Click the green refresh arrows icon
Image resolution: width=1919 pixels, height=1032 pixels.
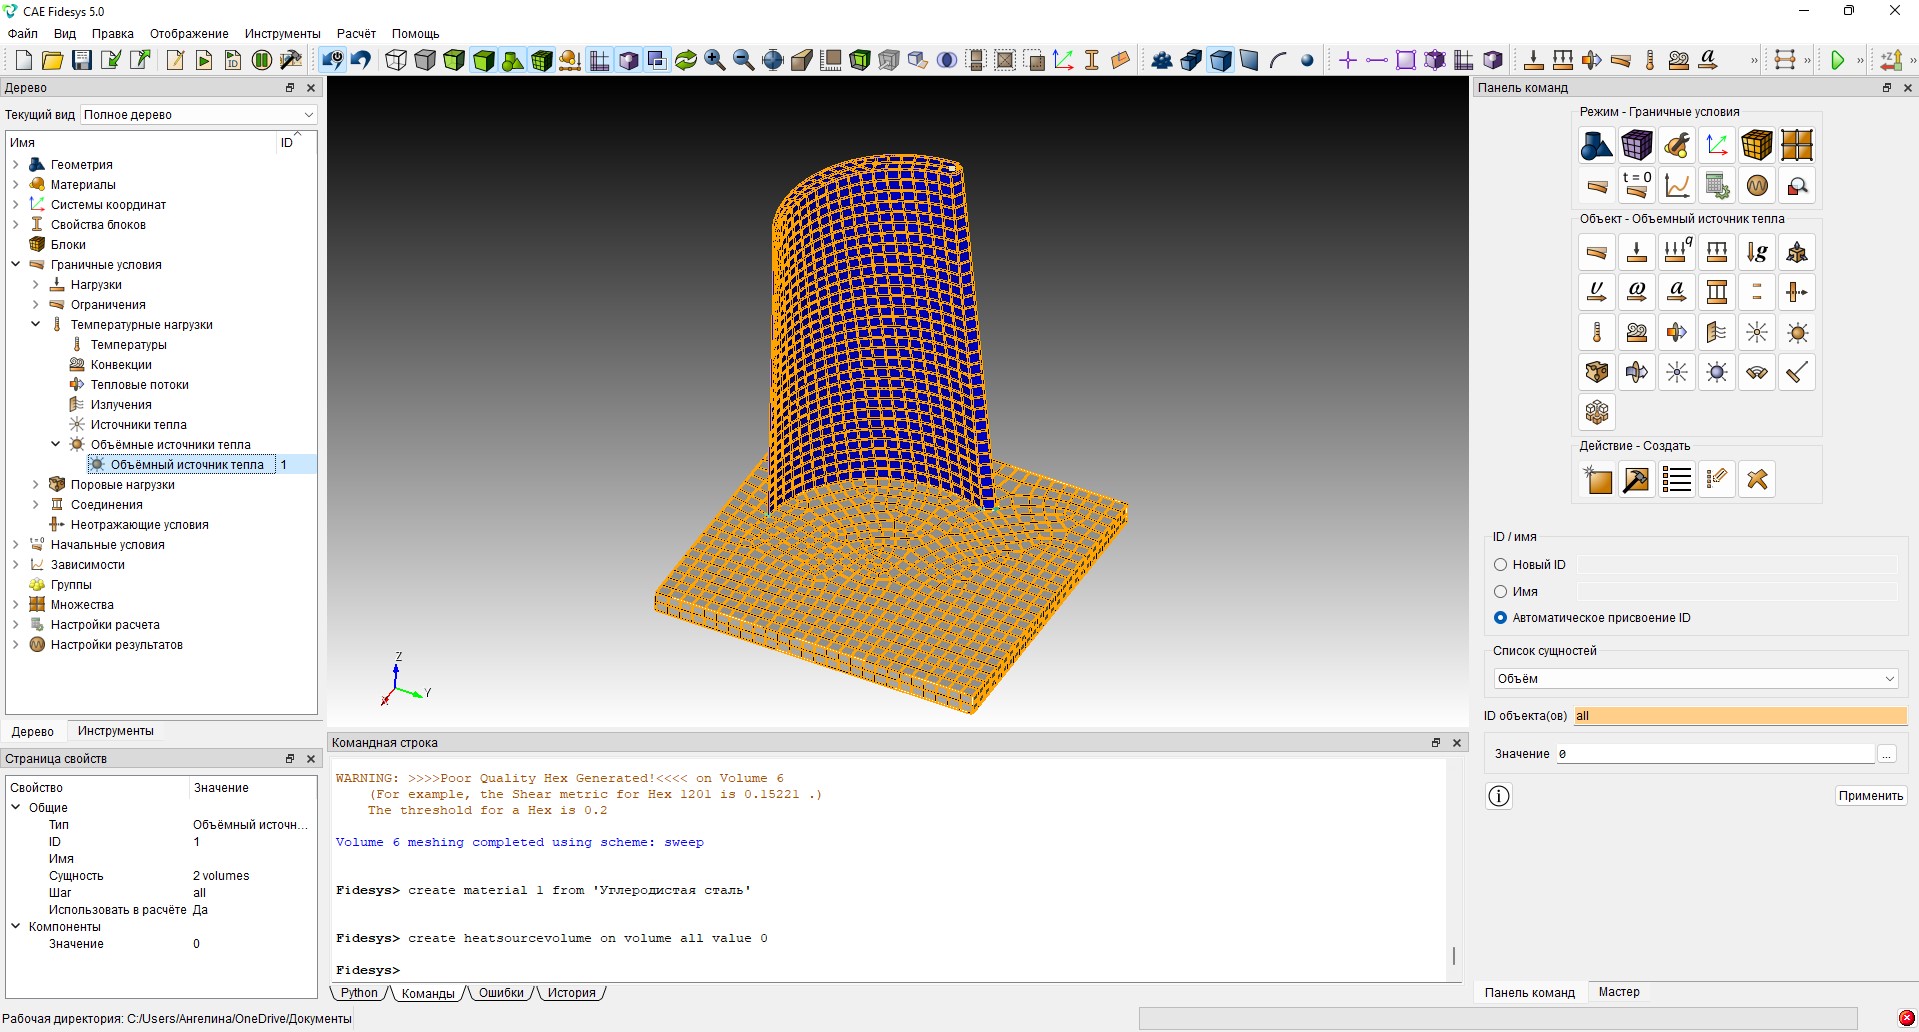coord(686,60)
